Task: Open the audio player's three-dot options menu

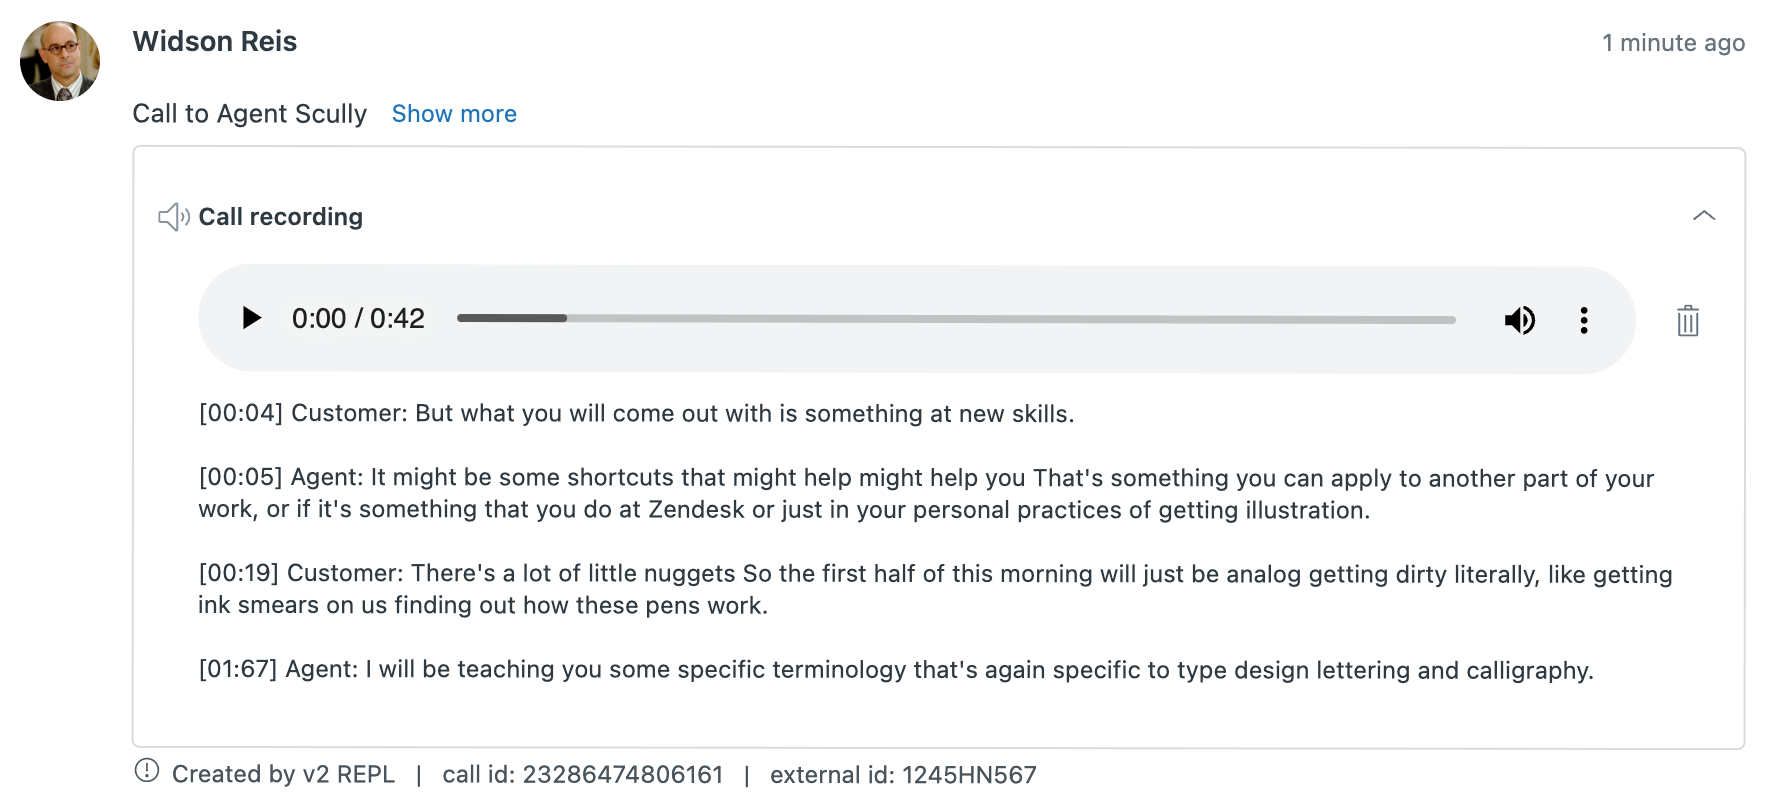Action: click(x=1584, y=320)
